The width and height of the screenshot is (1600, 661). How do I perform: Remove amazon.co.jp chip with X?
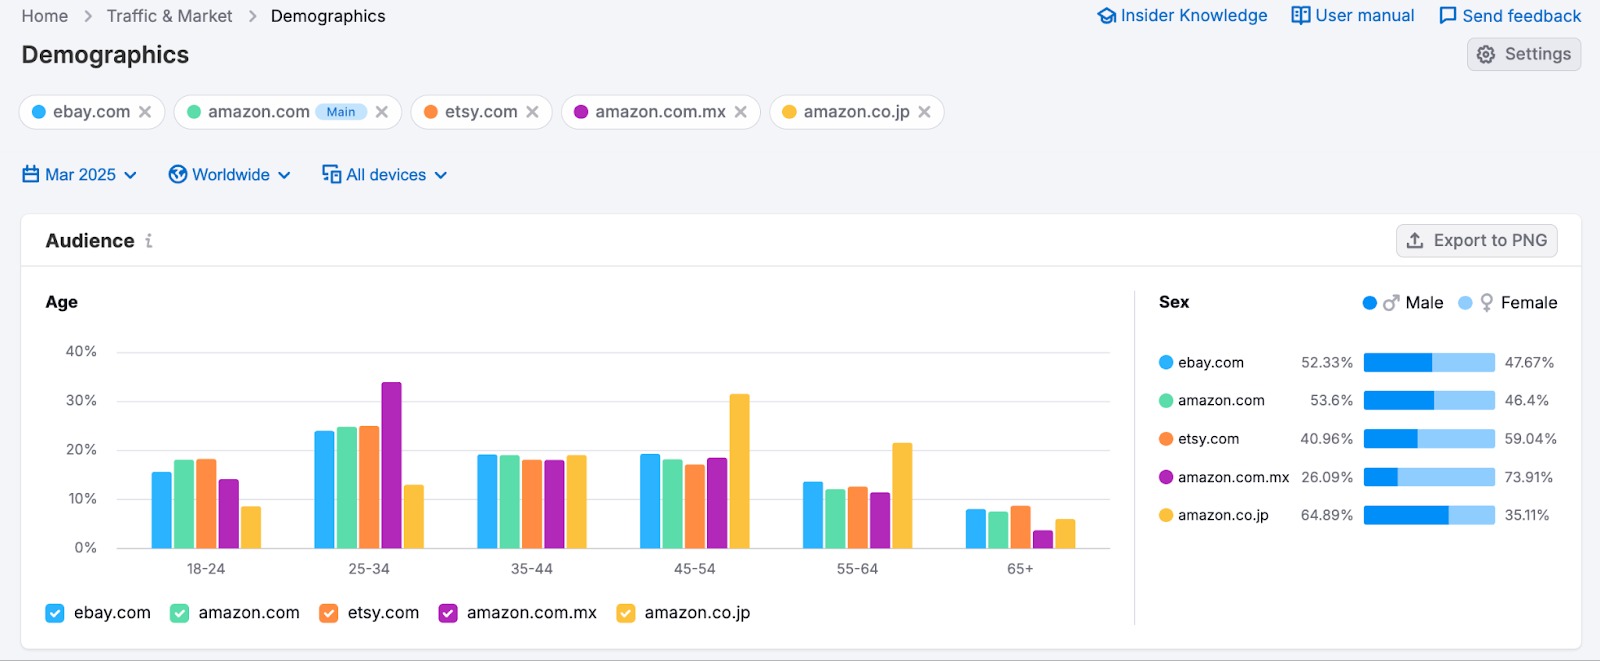pos(924,112)
